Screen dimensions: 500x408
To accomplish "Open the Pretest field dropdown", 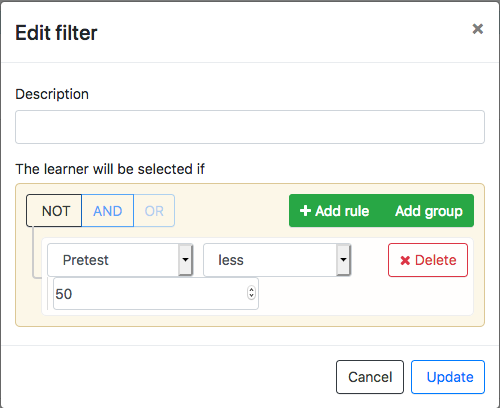I will click(x=120, y=260).
